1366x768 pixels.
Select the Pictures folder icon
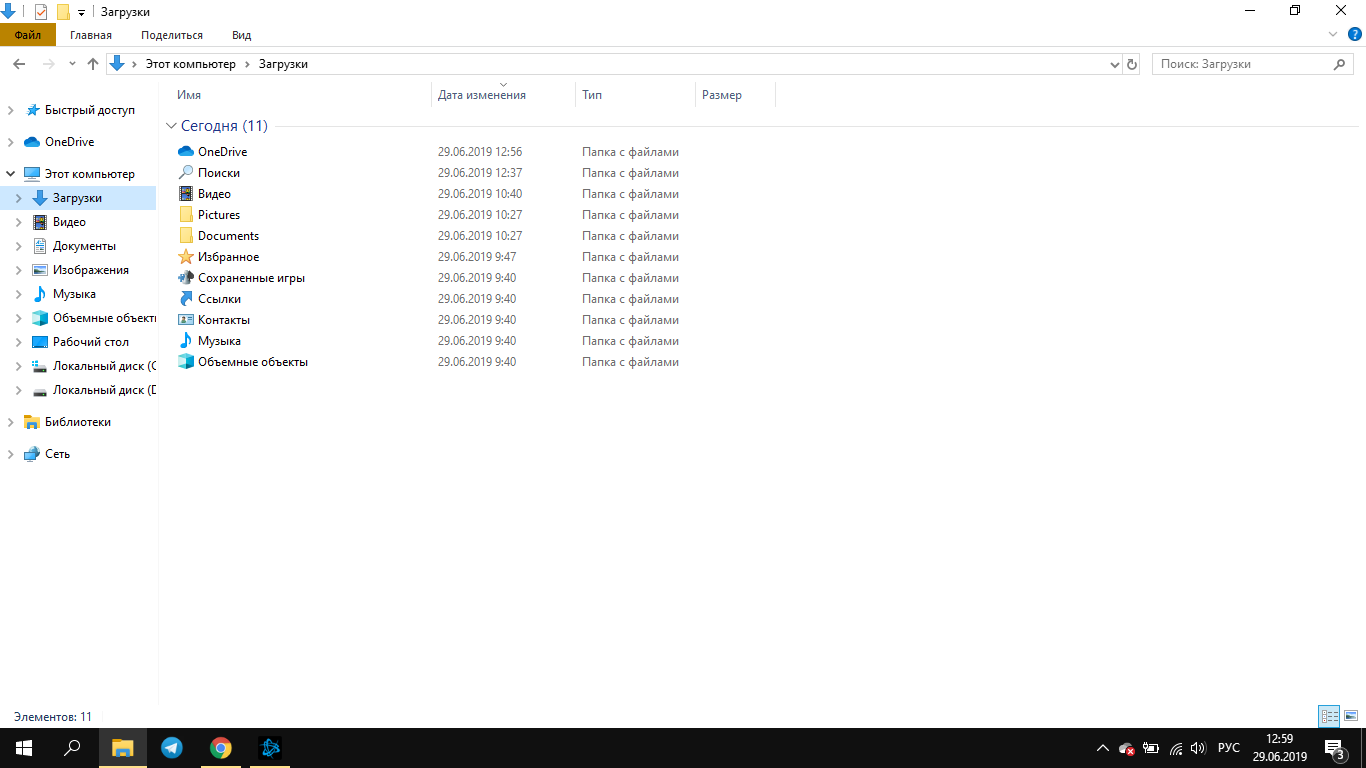click(x=186, y=214)
